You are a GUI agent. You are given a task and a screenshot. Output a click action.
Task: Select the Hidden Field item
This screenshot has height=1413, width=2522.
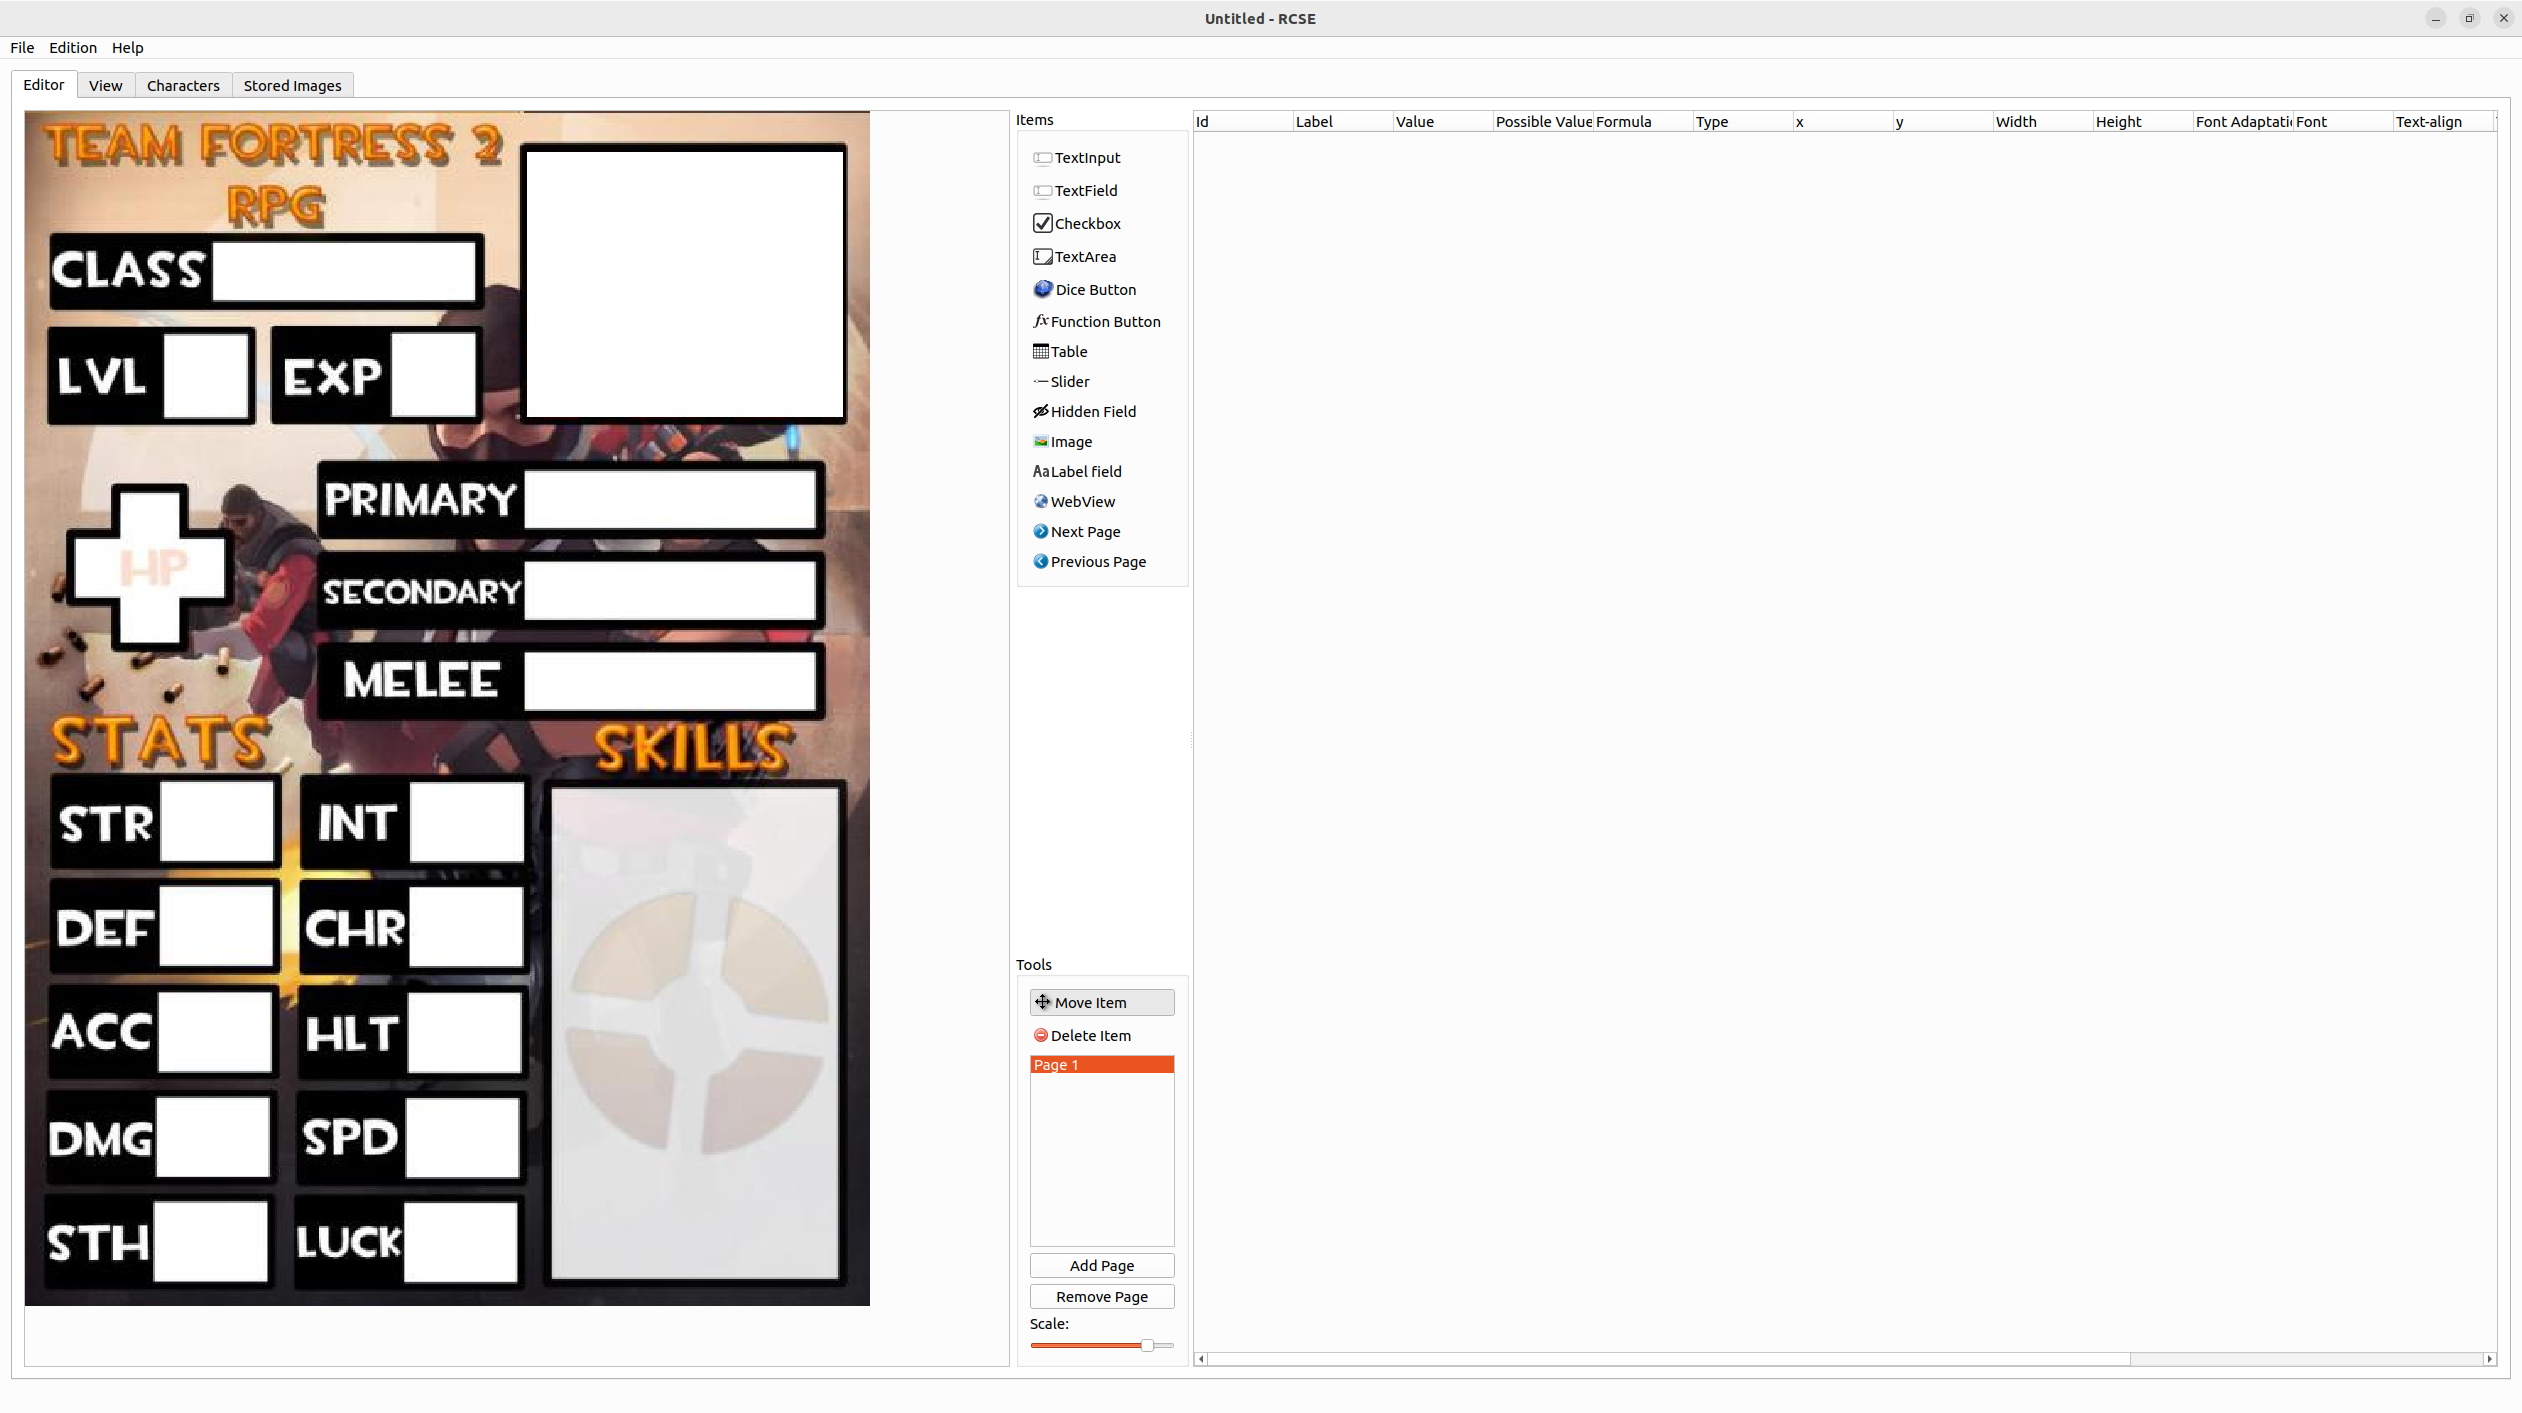[1092, 412]
